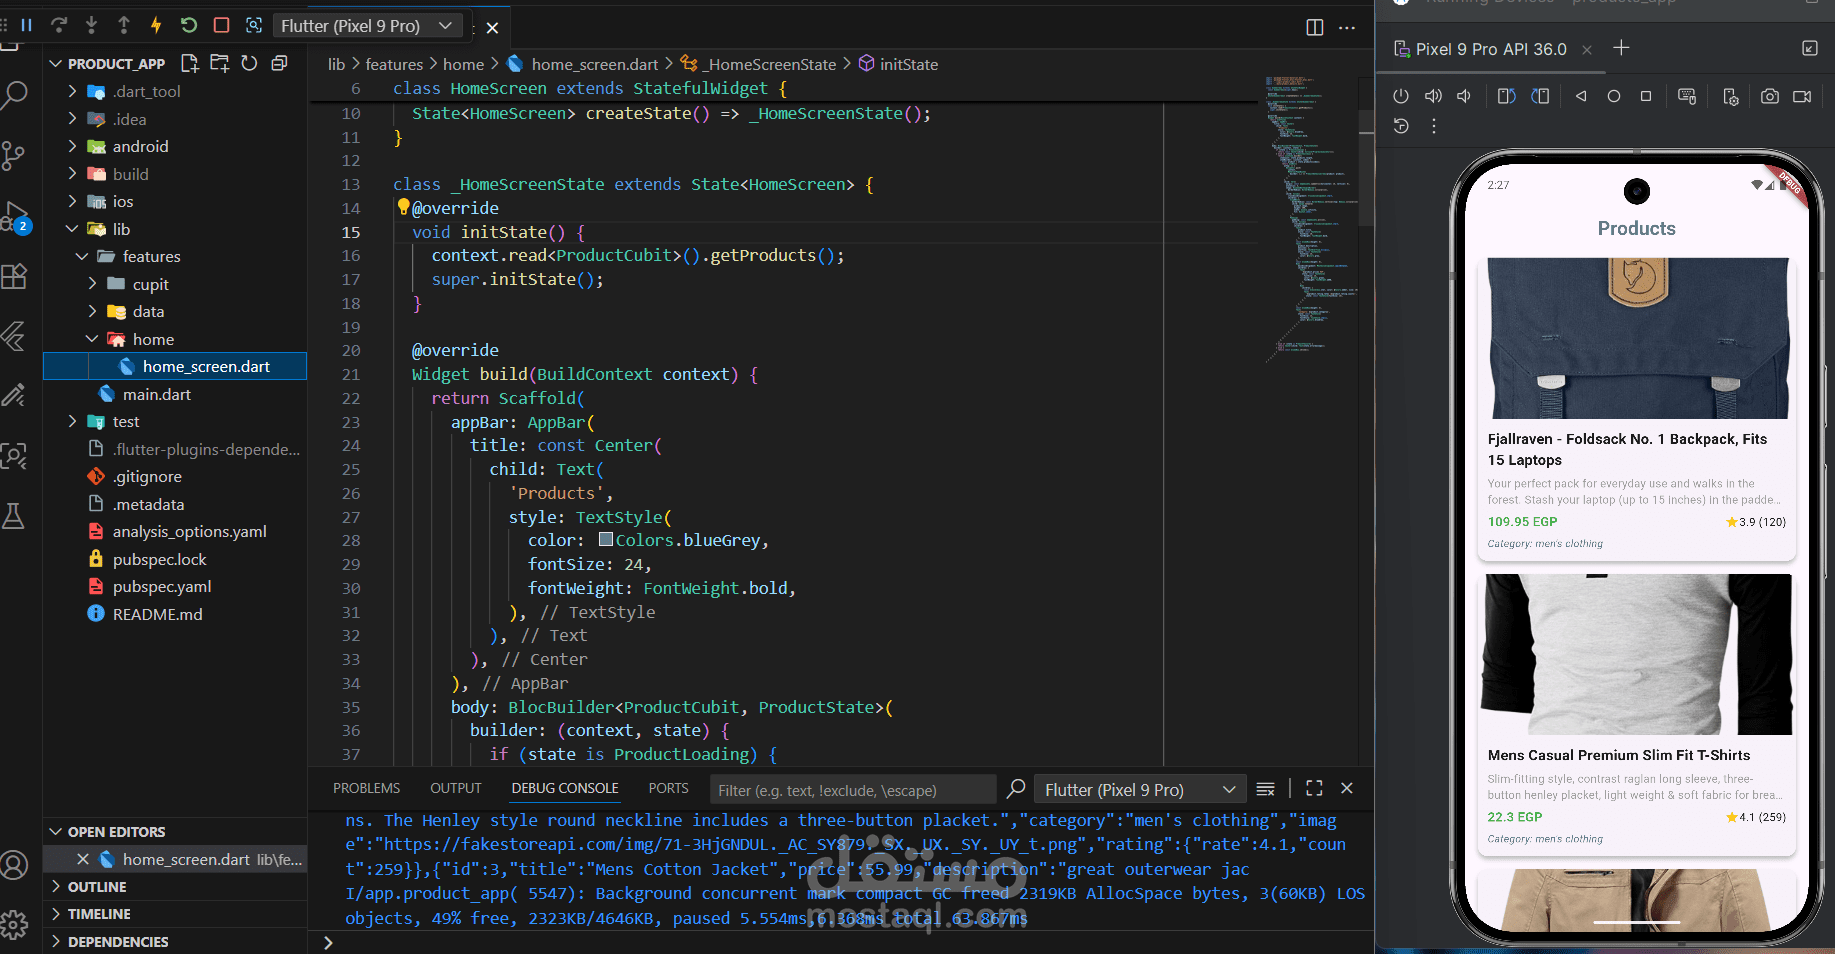Screen dimensions: 1835x954
Task: Switch to the PROBLEMS tab
Action: 366,789
